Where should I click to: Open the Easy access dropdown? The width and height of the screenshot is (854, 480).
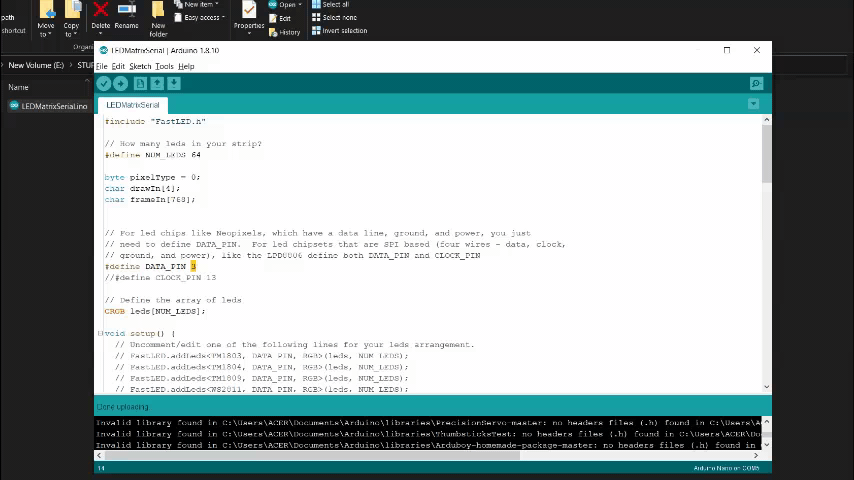click(203, 17)
